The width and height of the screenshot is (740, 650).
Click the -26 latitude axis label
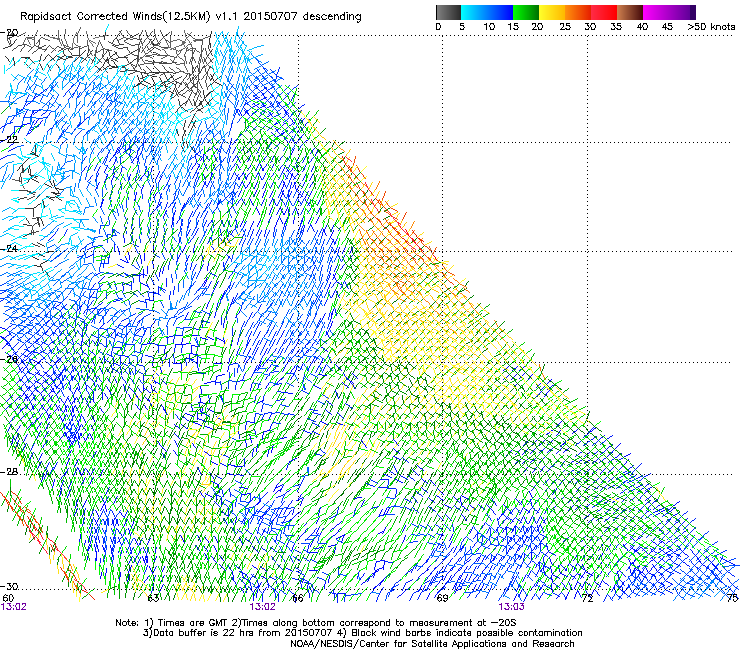tap(10, 359)
